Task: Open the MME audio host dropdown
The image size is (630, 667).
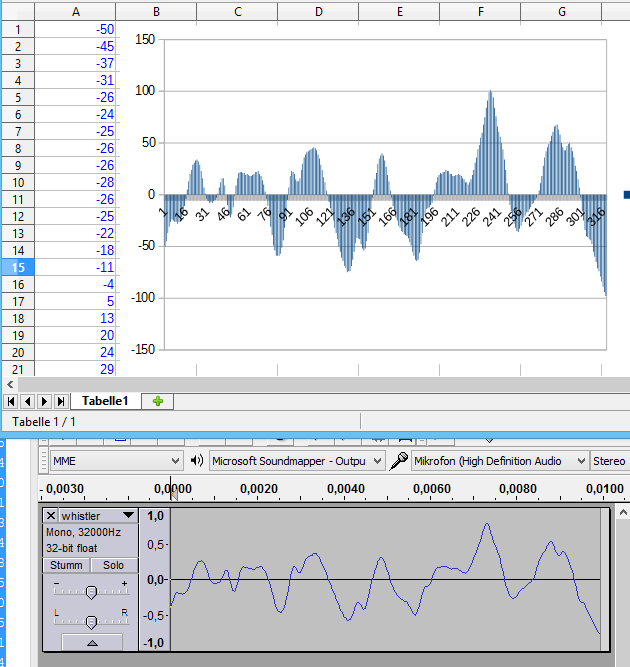Action: (x=117, y=461)
